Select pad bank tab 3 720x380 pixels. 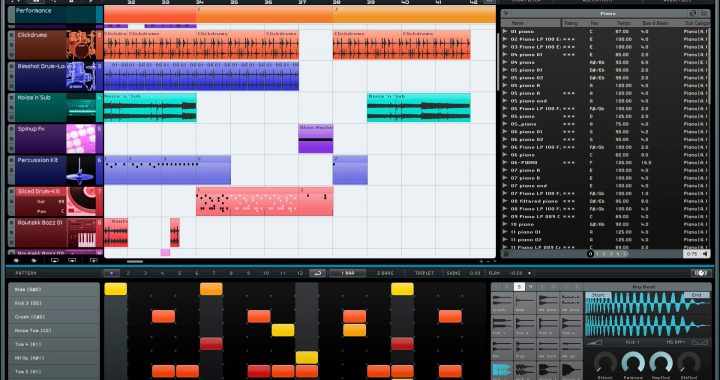[519, 287]
